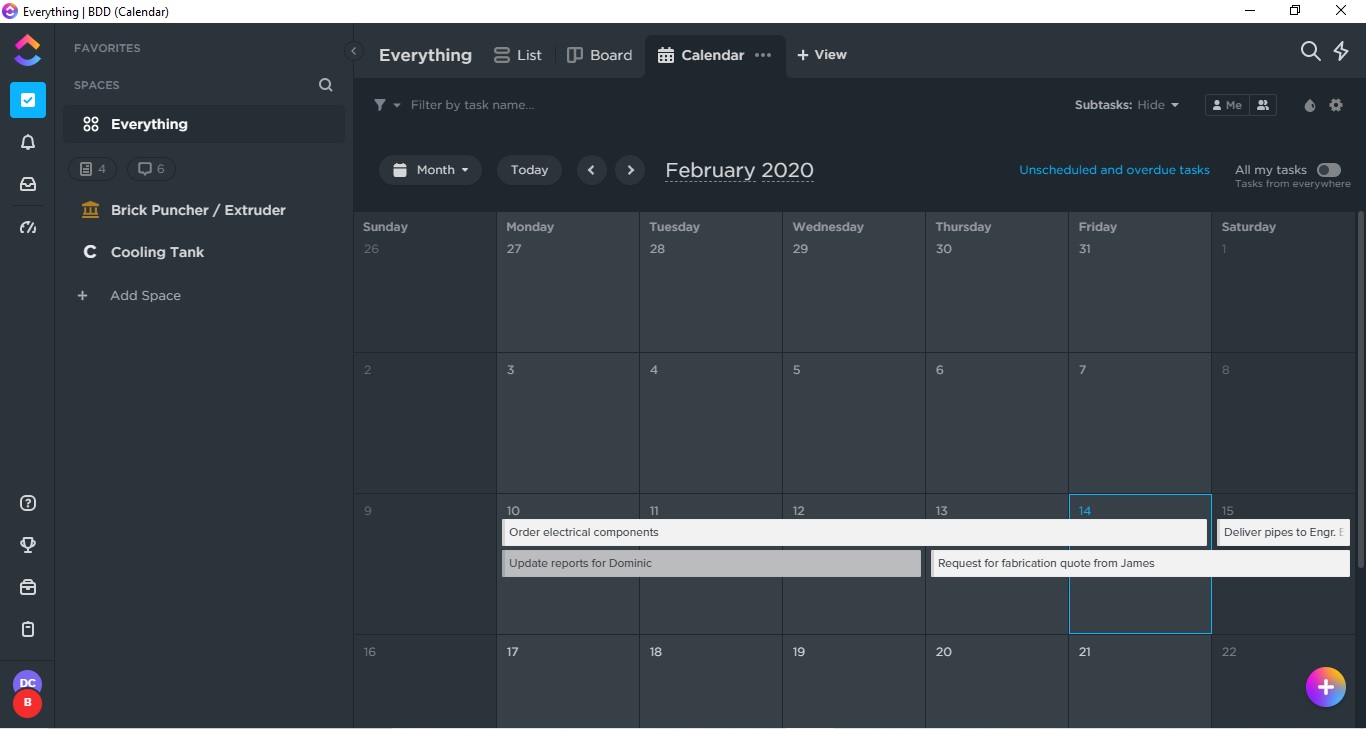Toggle the All my tasks switch

pos(1328,170)
